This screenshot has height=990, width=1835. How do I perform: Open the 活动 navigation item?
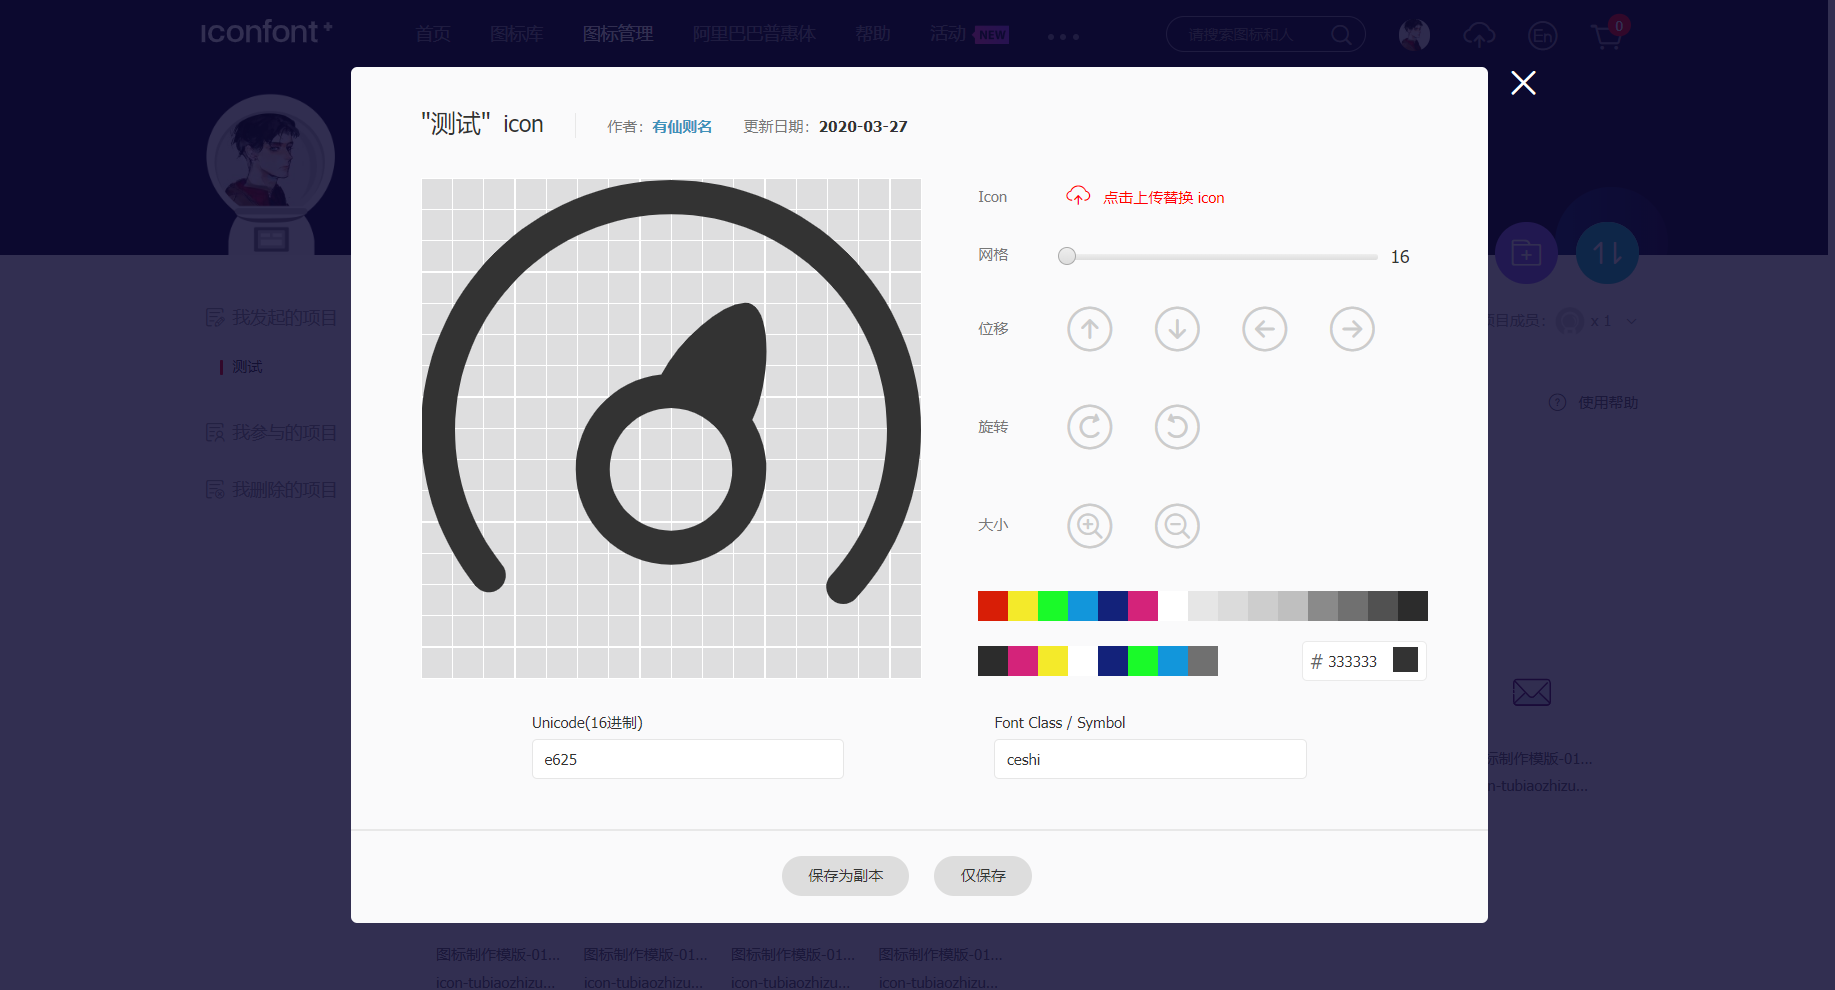tap(948, 34)
